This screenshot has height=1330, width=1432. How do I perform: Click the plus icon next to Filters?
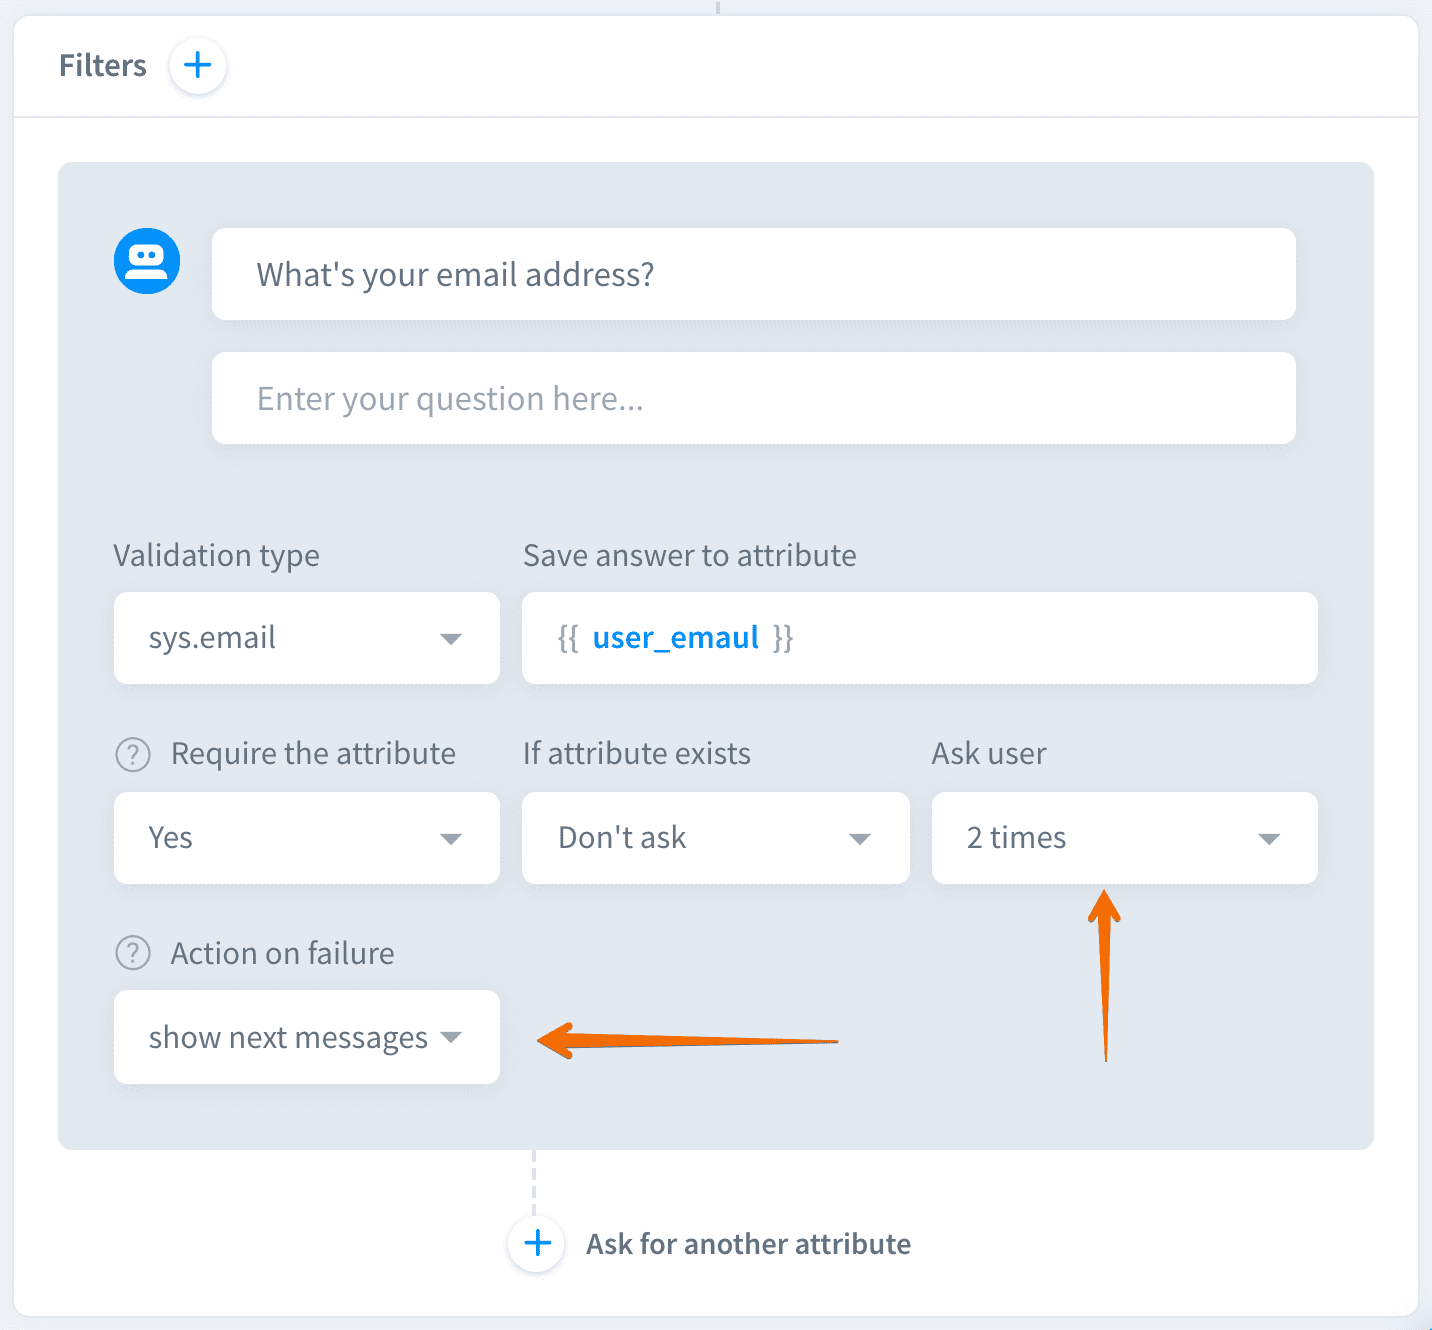pos(198,66)
